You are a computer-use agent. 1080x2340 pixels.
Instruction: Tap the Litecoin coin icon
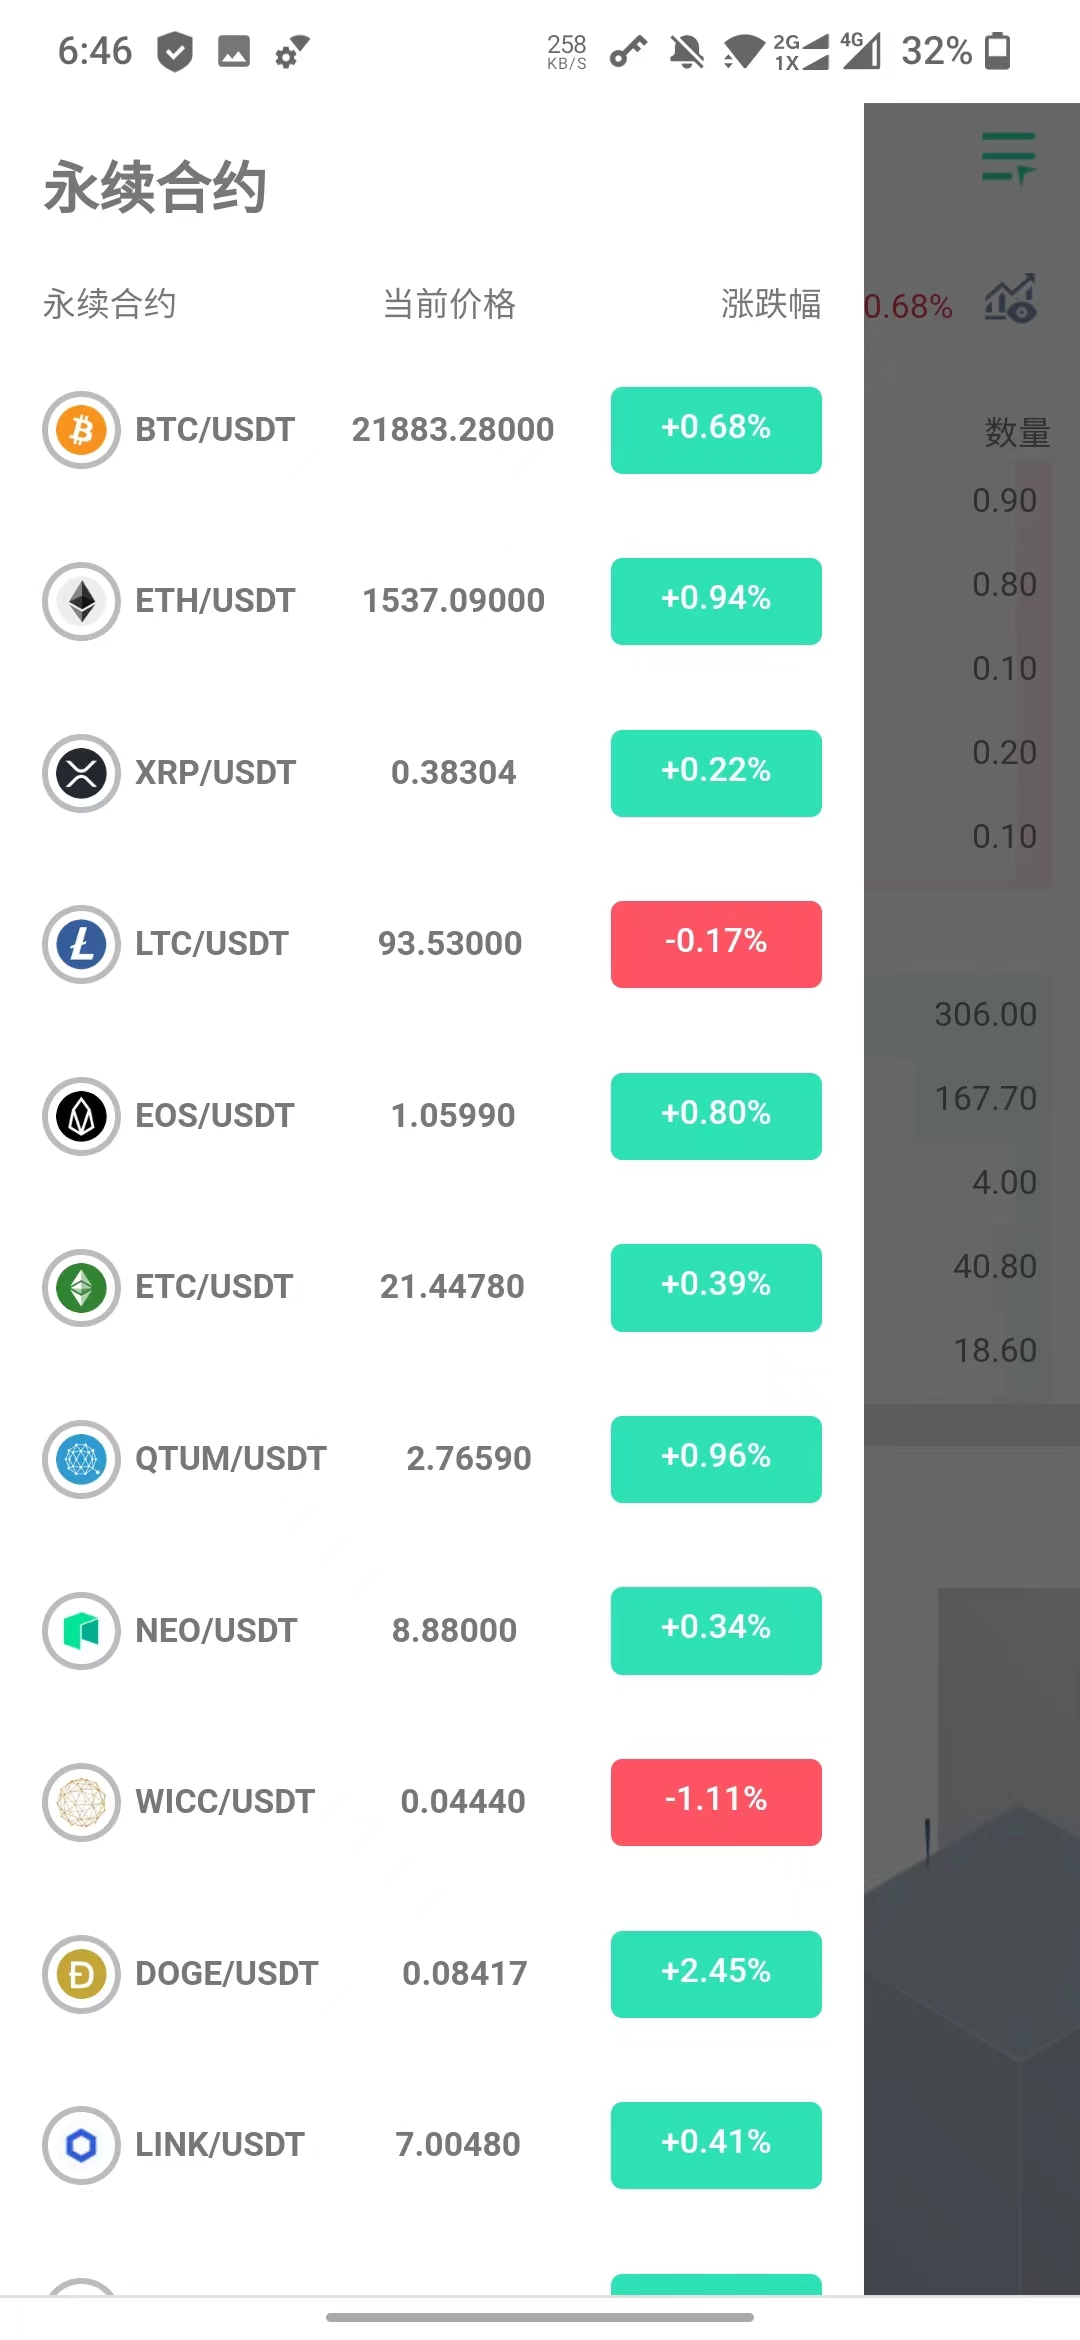point(81,944)
